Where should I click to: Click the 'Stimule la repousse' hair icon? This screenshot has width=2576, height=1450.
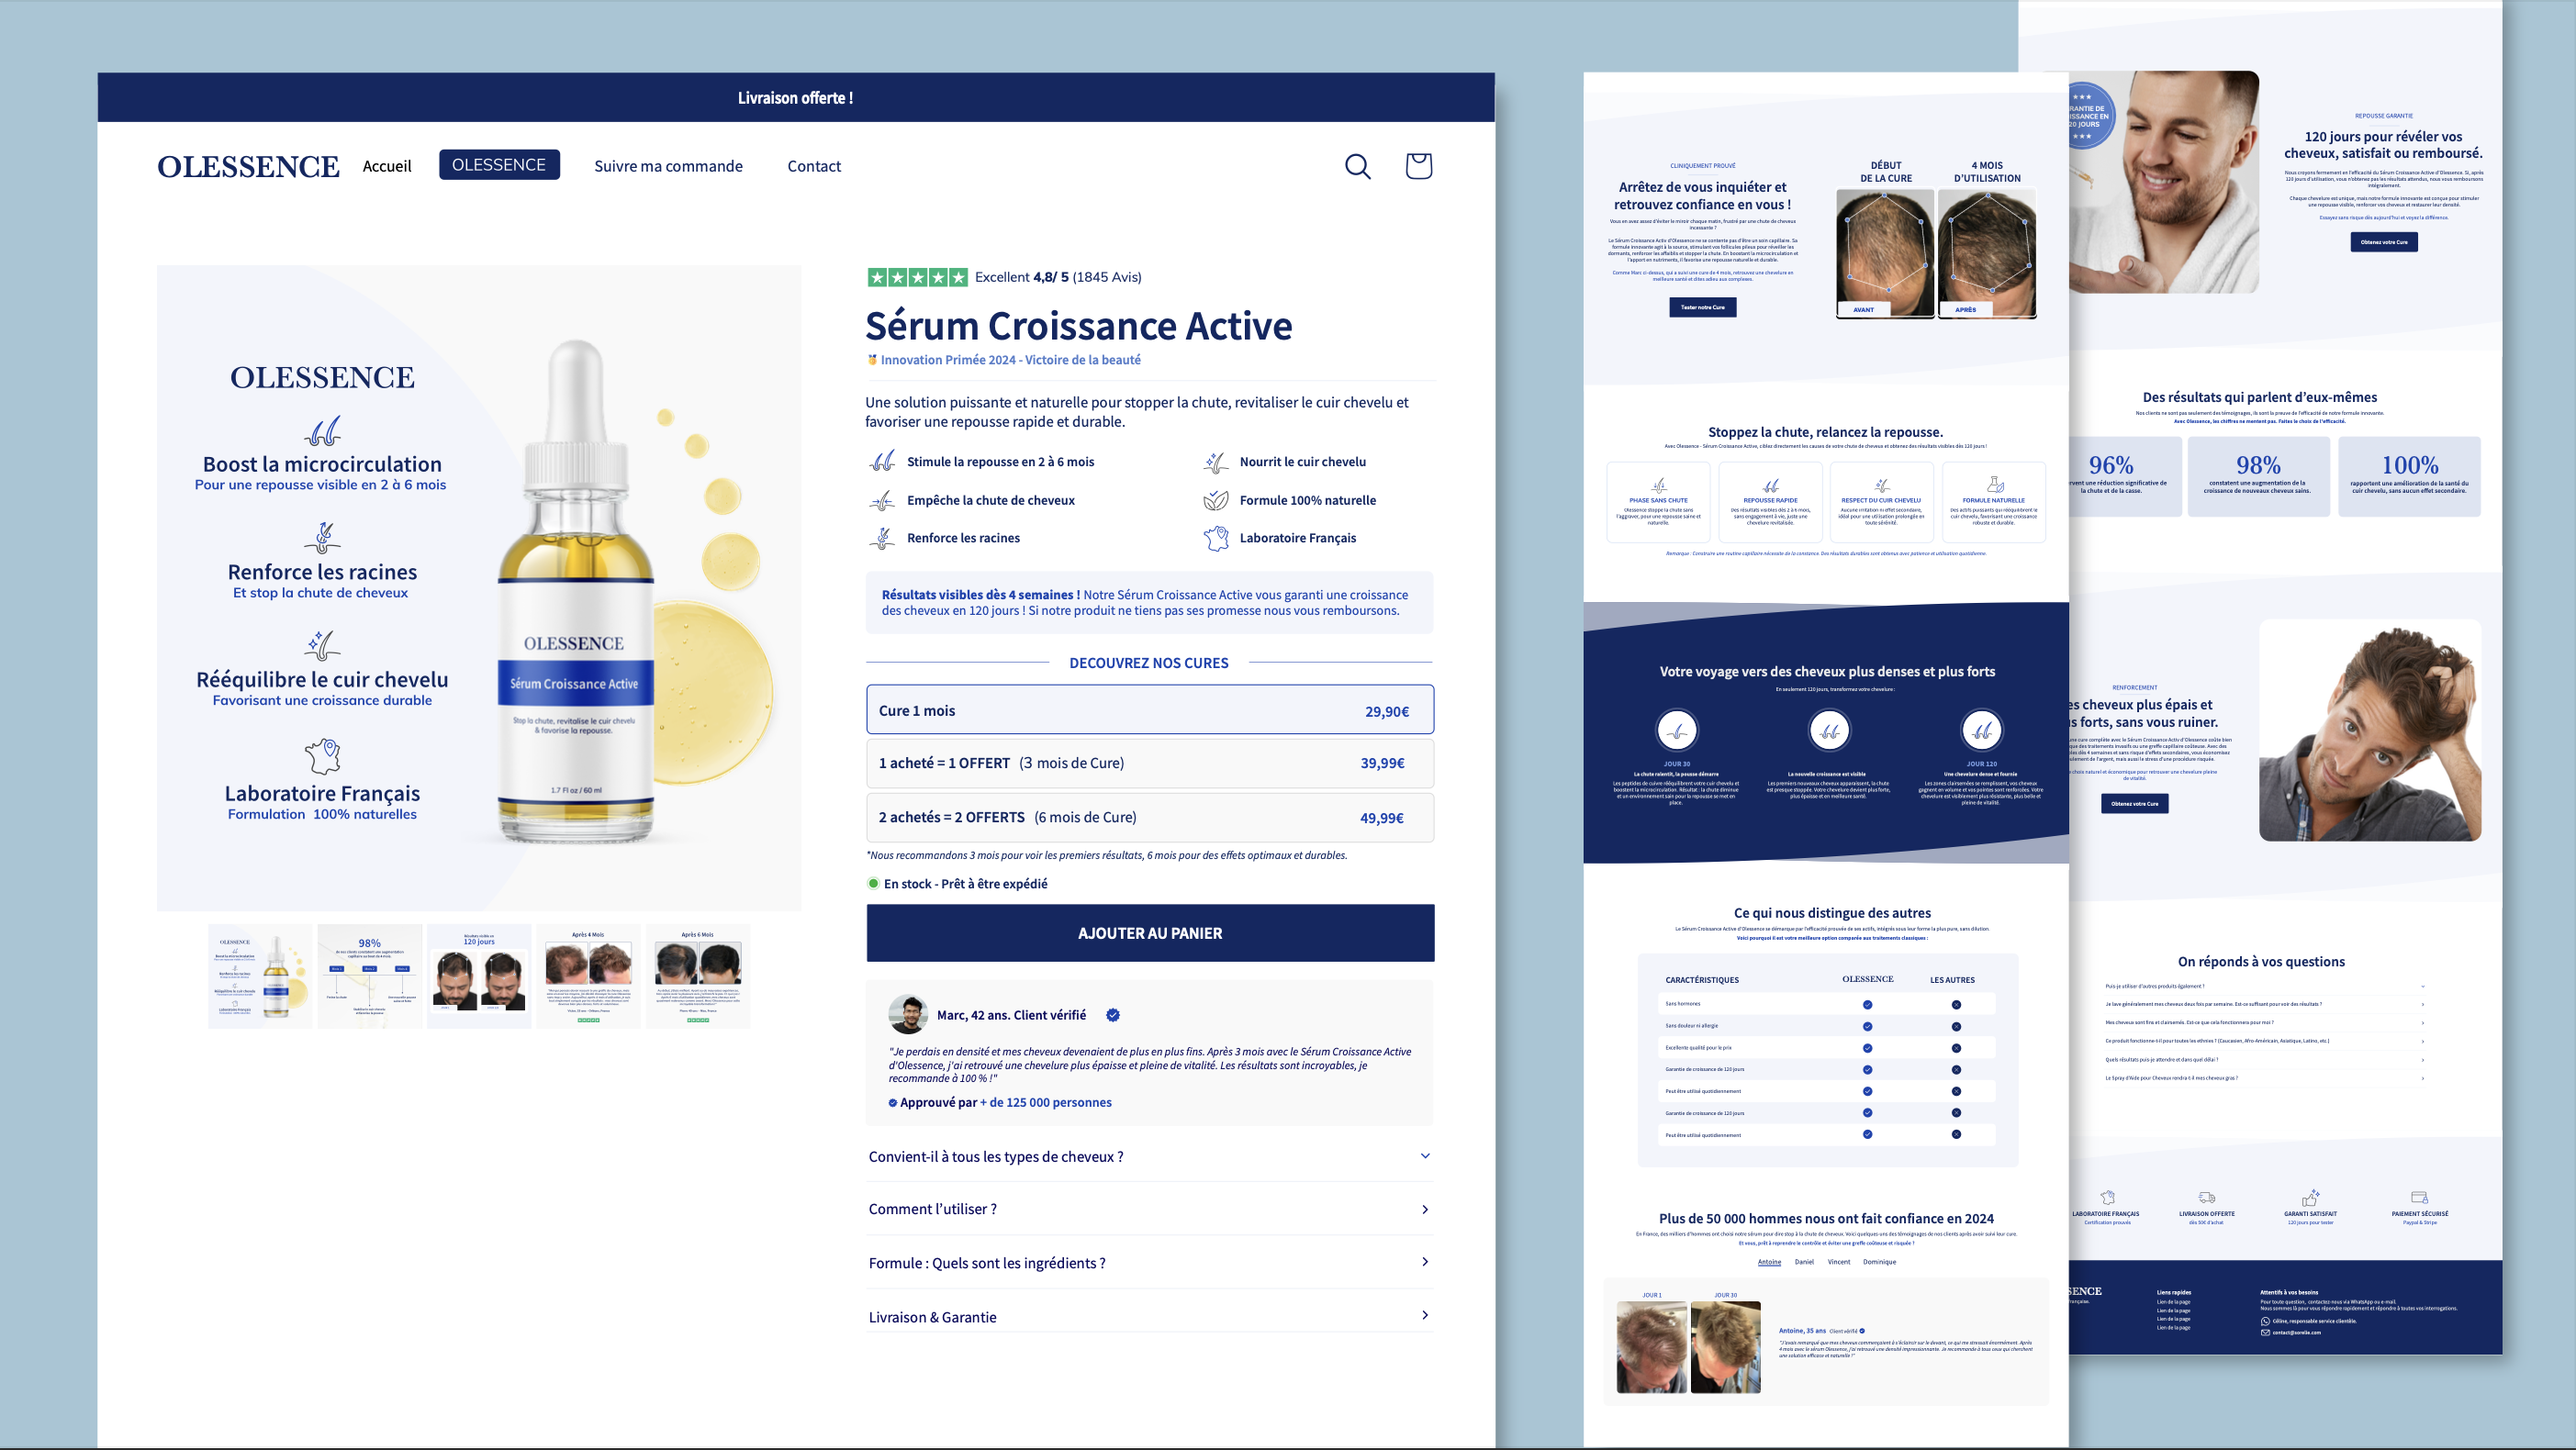[x=882, y=461]
